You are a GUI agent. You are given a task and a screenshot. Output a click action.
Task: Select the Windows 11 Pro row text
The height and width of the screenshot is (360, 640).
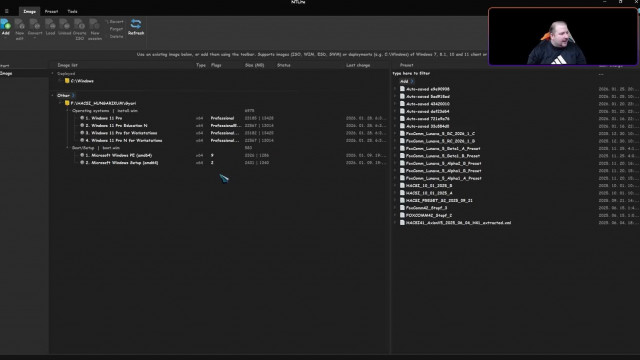coord(104,118)
